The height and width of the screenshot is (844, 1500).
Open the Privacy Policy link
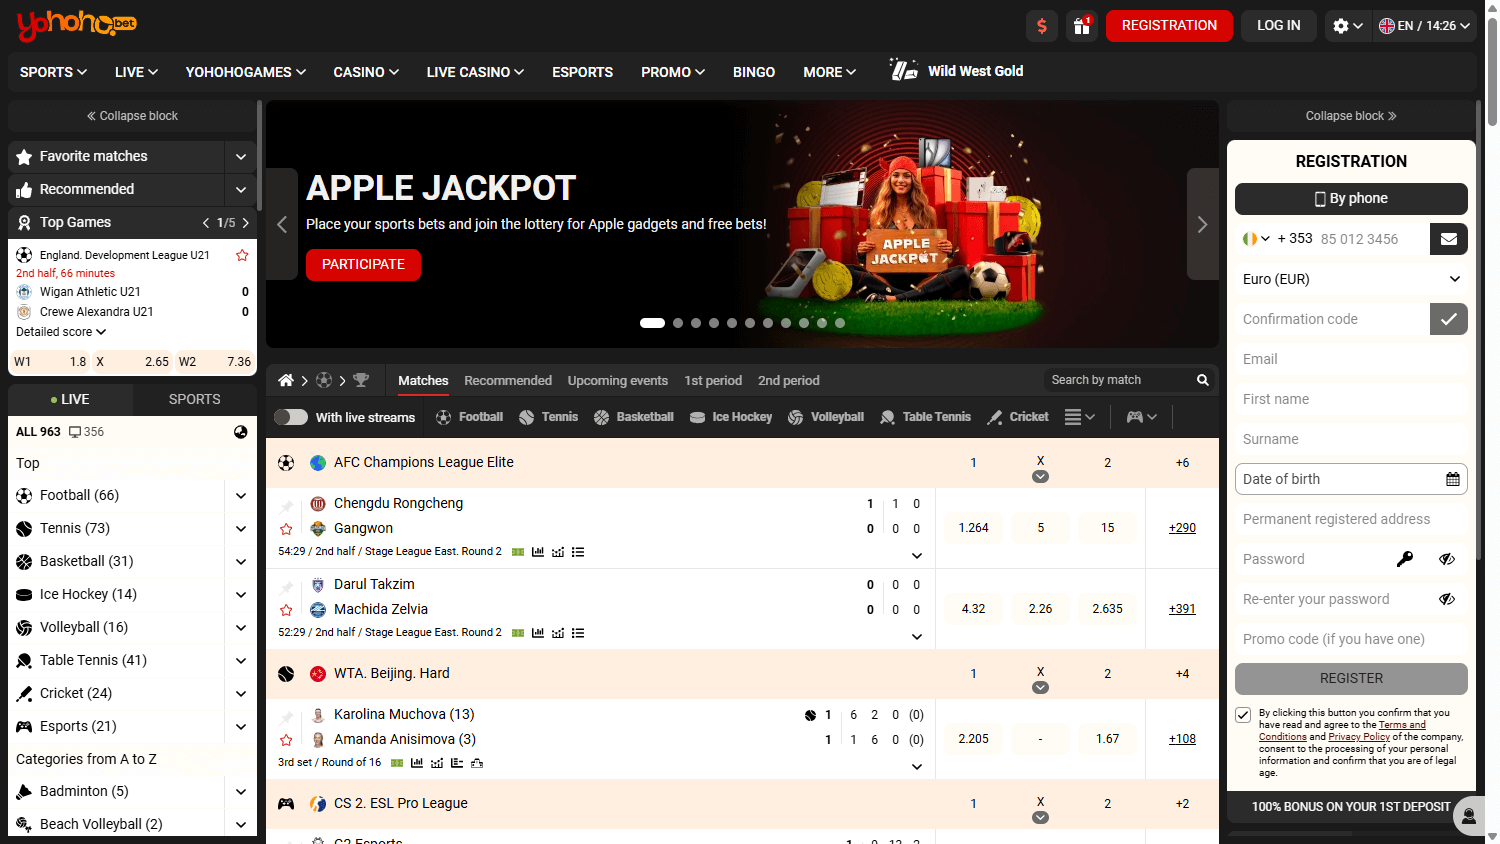pos(1359,736)
